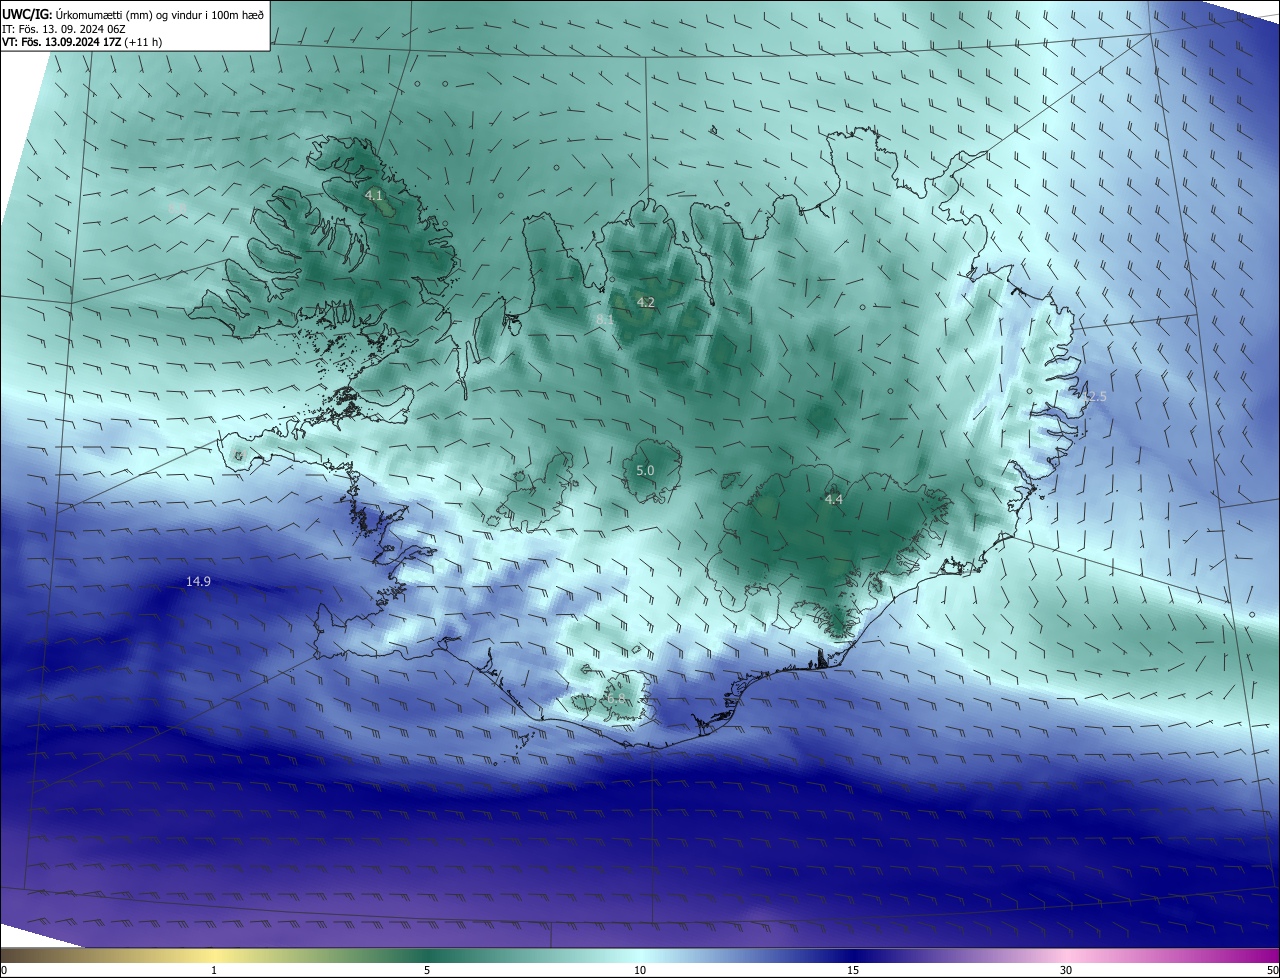
Task: Click the 4.4 value label on Vatnajökull
Action: pos(834,499)
